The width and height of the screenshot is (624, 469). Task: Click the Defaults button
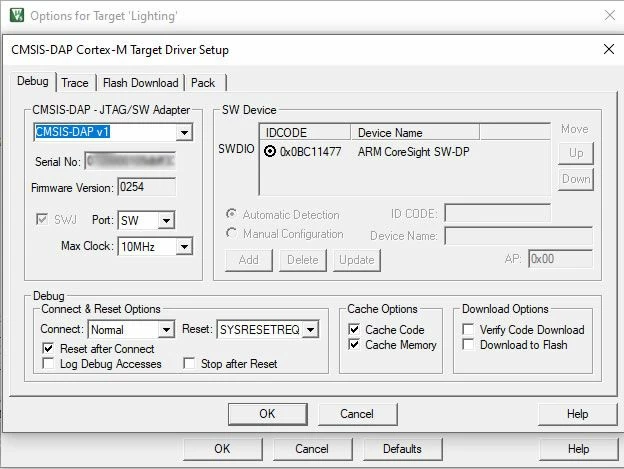[402, 449]
